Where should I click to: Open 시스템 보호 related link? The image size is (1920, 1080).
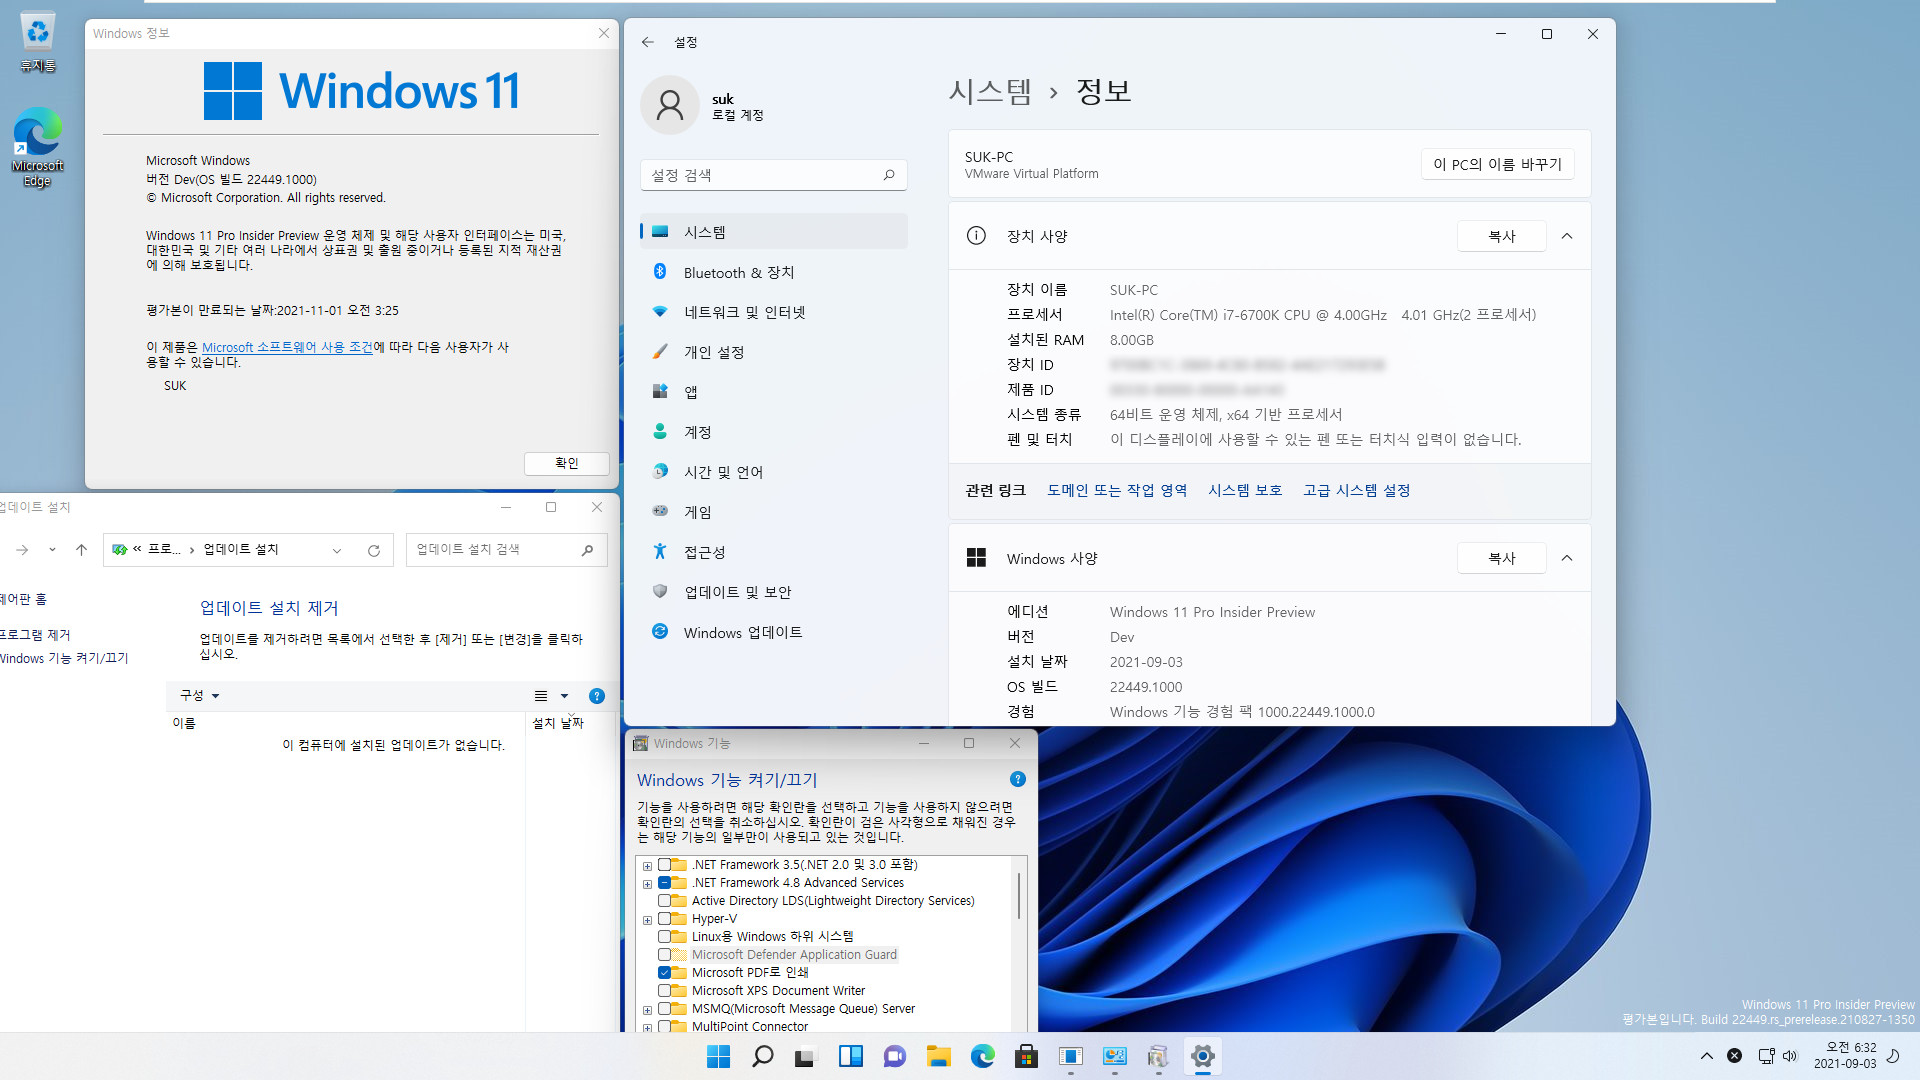tap(1245, 490)
